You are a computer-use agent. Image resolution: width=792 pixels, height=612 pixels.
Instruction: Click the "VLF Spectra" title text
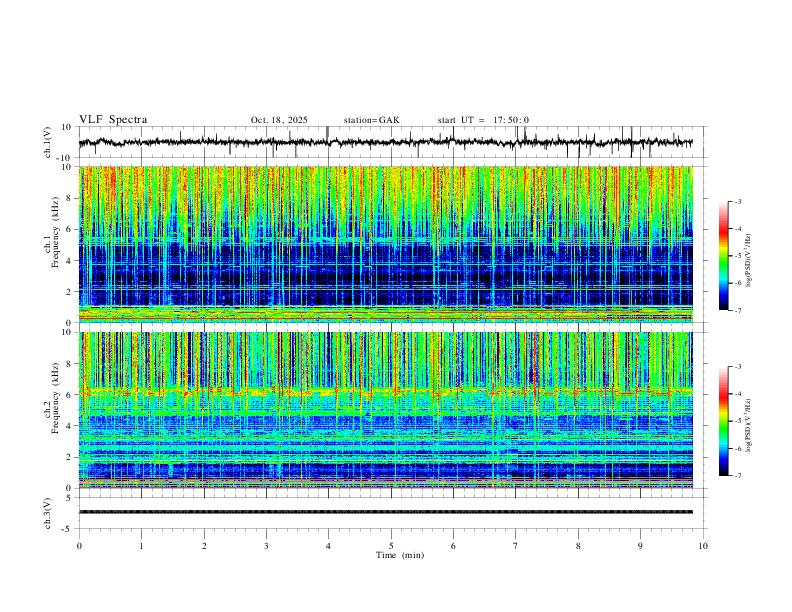[x=113, y=120]
